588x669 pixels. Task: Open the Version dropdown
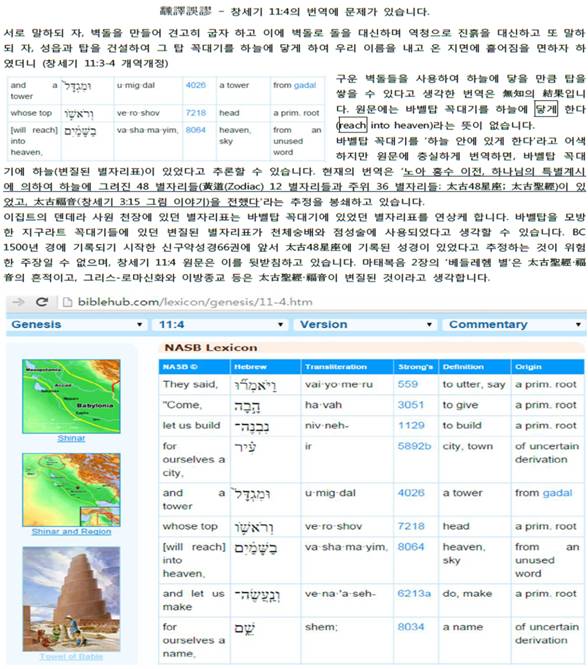pos(364,325)
